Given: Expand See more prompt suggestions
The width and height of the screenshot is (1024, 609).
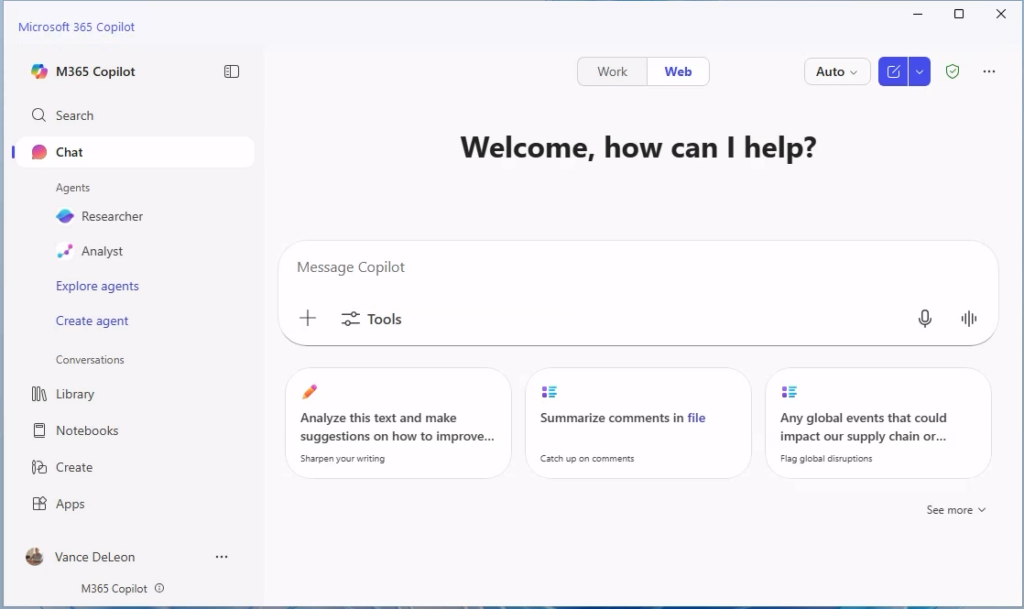Looking at the screenshot, I should pyautogui.click(x=955, y=510).
